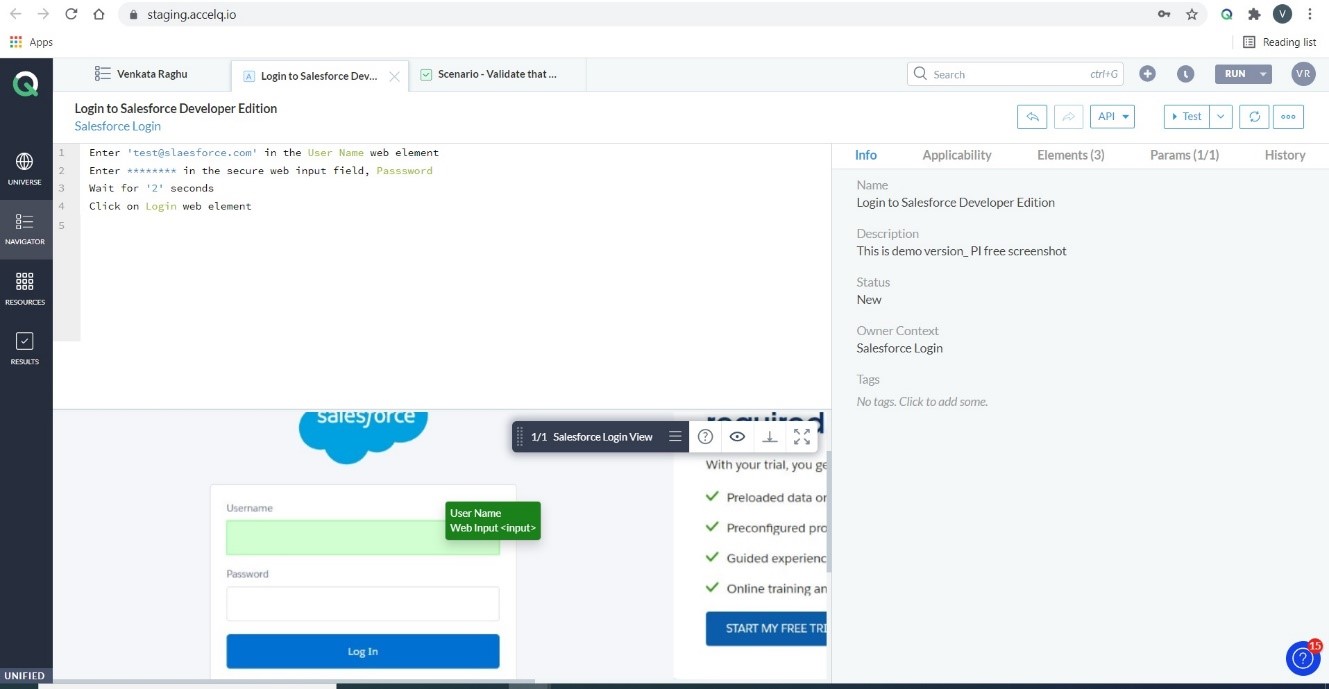Click the refresh sync icon
1329x689 pixels.
[x=1254, y=117]
